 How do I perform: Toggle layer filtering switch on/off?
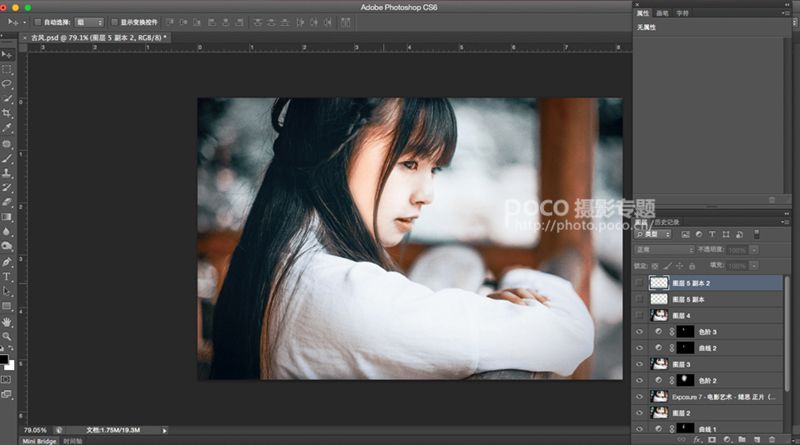(x=757, y=234)
